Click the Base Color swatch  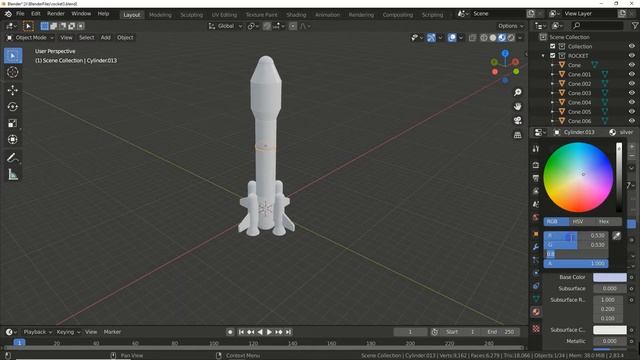[x=609, y=277]
